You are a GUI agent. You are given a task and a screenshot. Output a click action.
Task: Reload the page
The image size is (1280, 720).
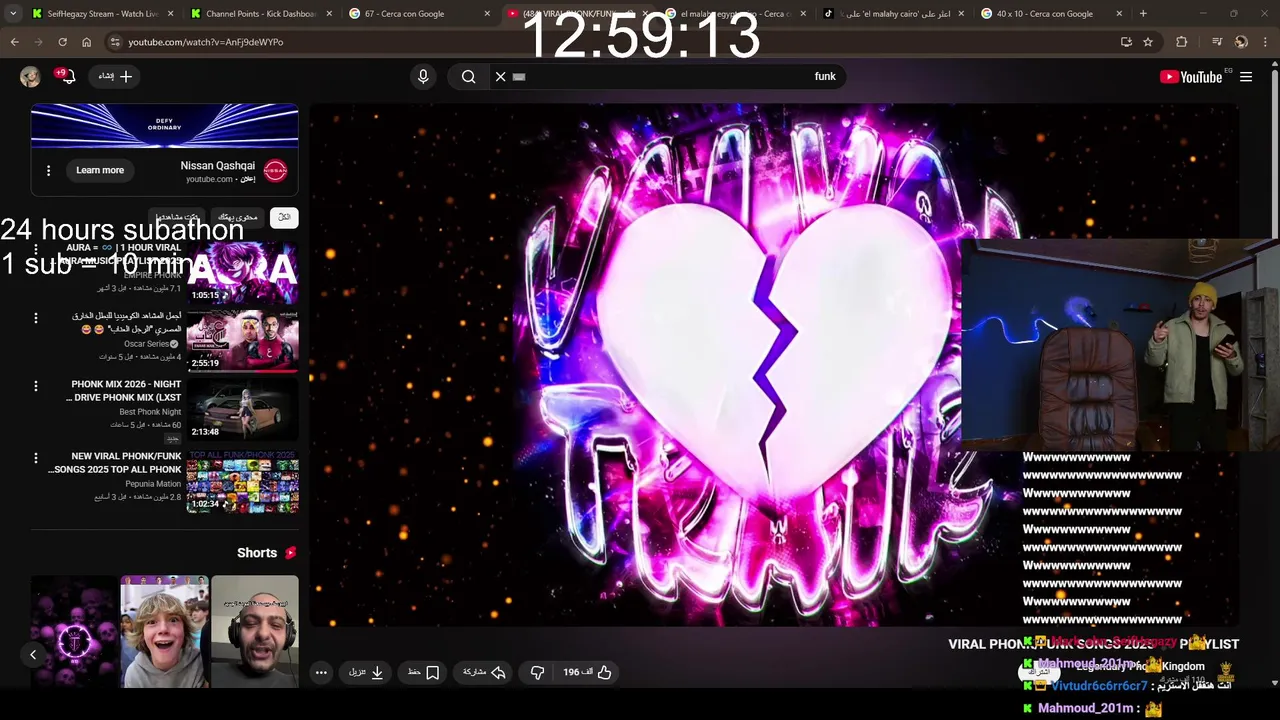62,42
